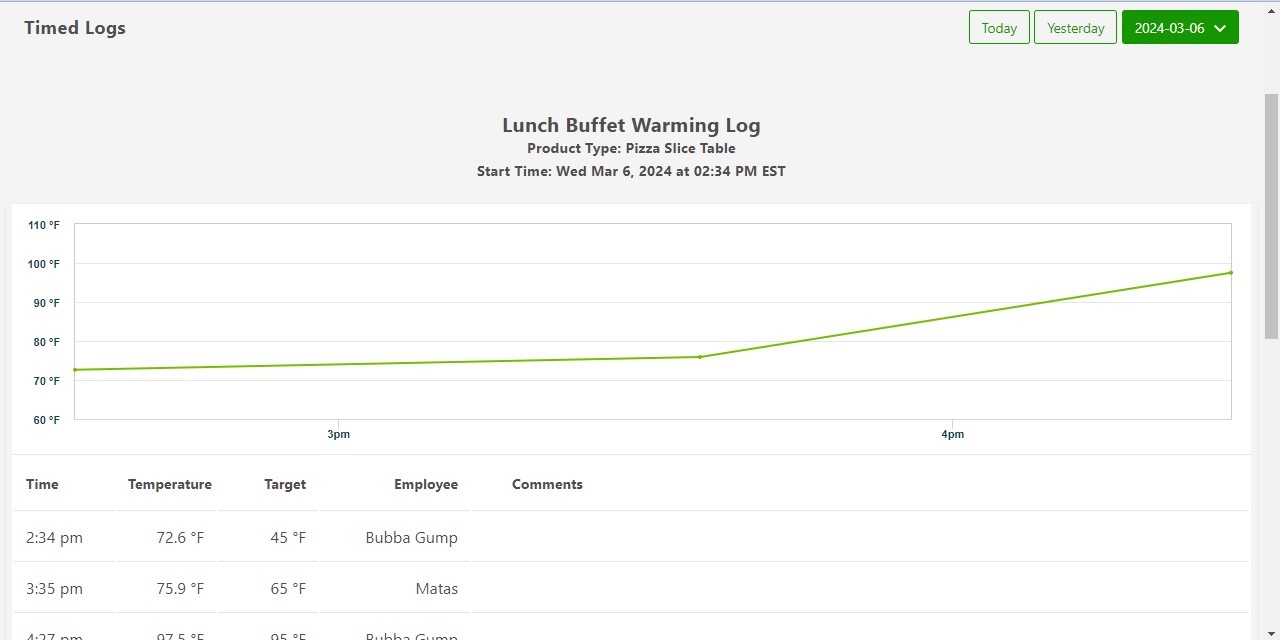
Task: Click the 4pm label on chart axis
Action: [x=952, y=435]
